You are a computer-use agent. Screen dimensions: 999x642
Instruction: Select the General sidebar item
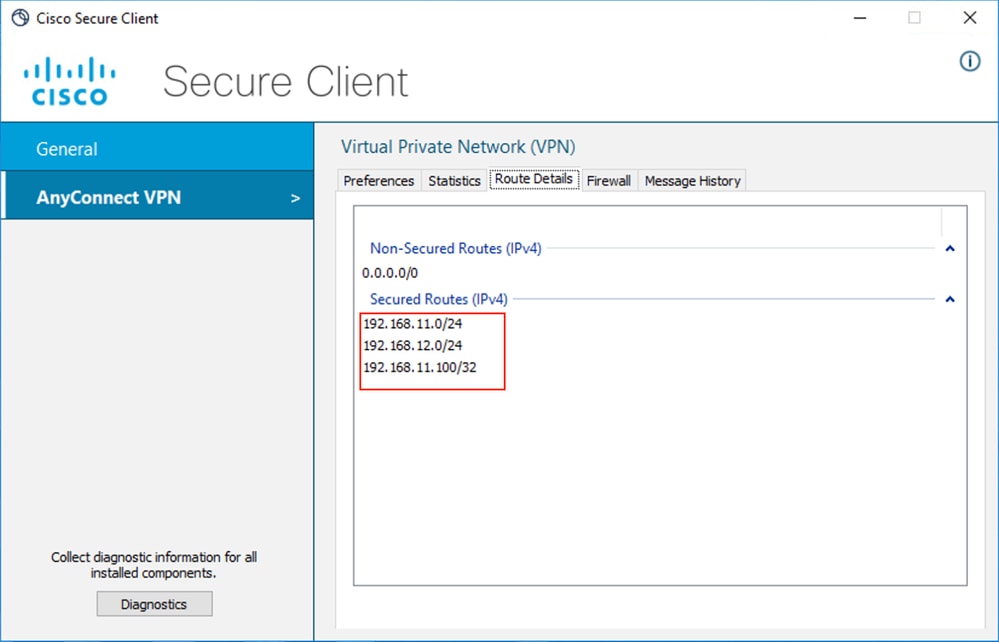[x=157, y=148]
